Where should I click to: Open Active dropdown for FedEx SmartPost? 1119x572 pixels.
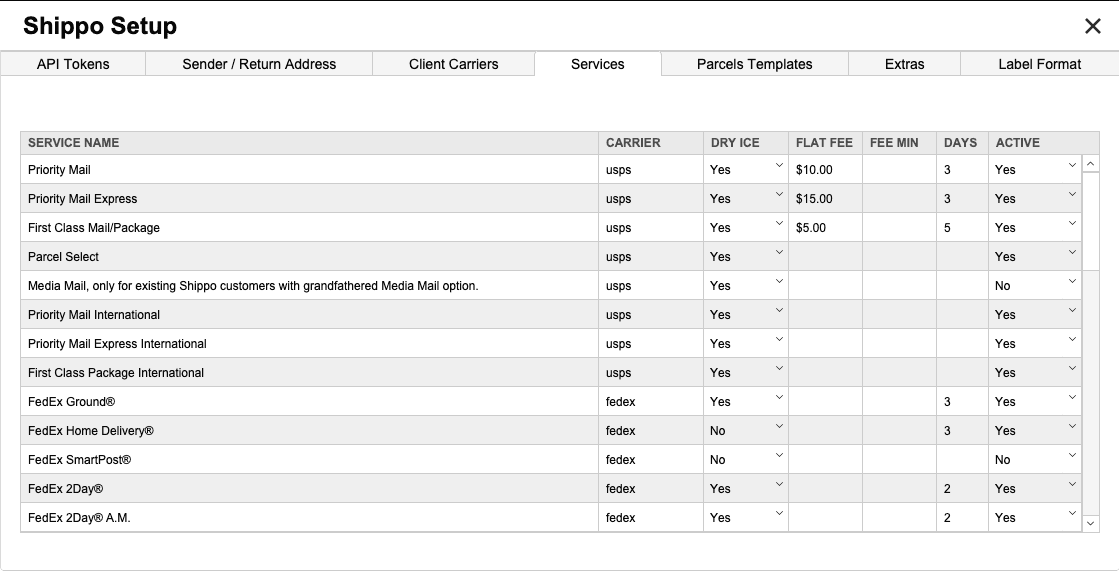point(1035,460)
